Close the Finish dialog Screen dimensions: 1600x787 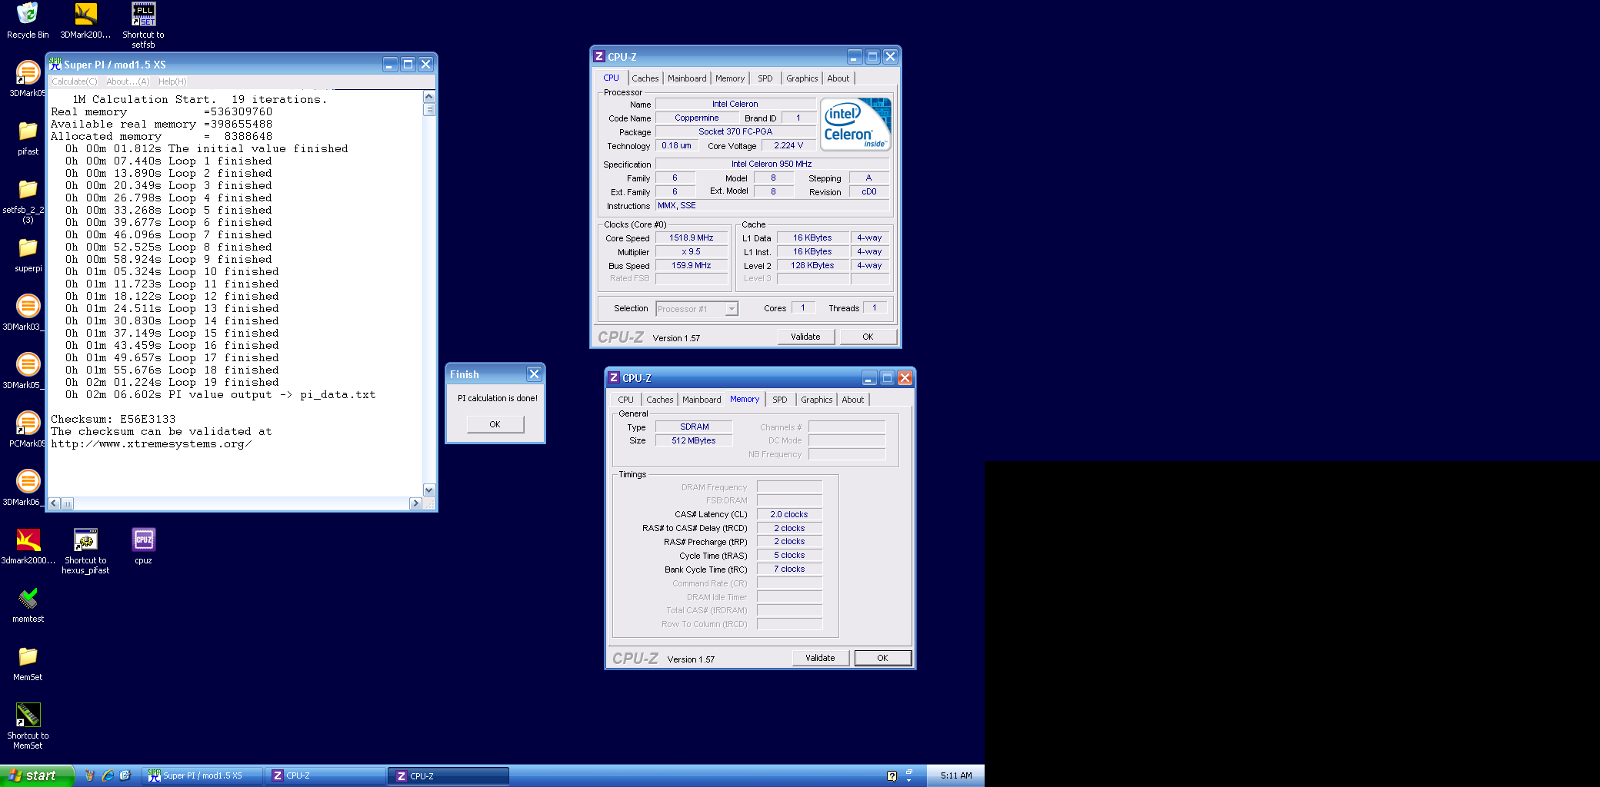534,374
